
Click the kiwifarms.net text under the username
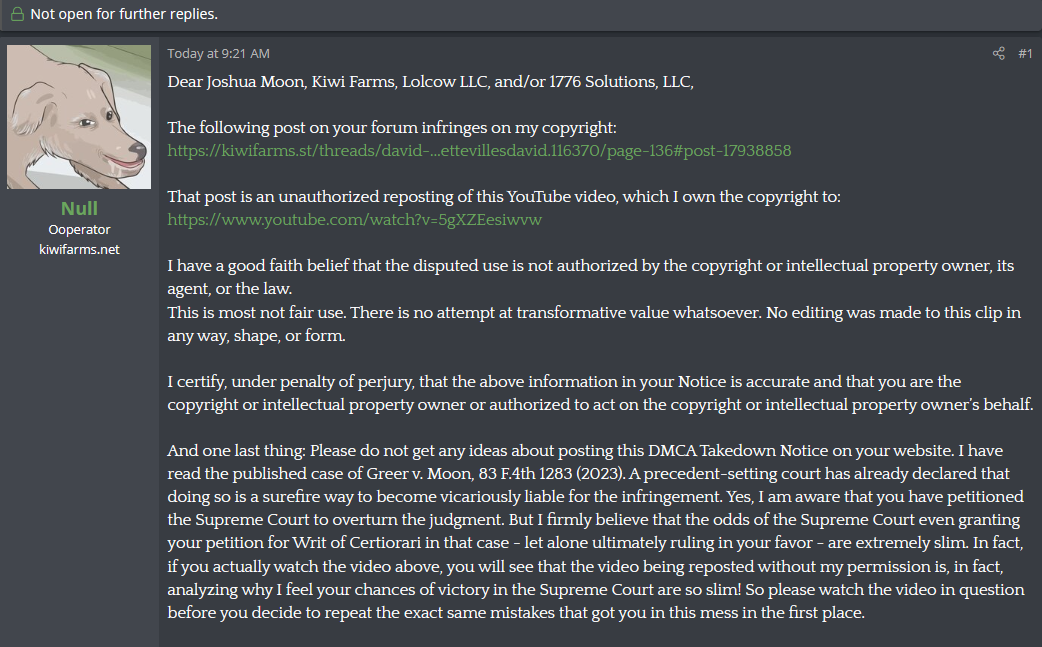(79, 249)
